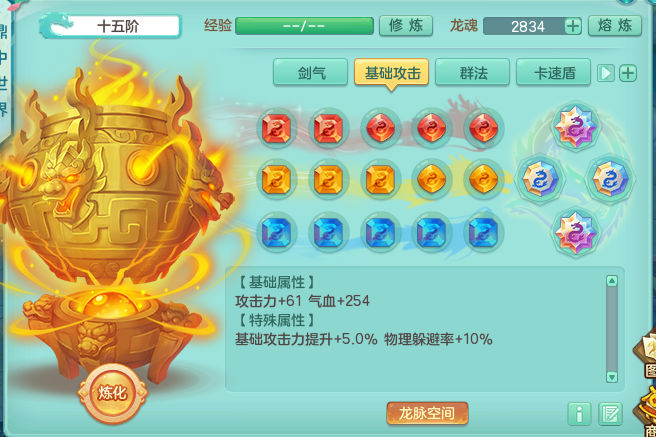Switch to the 群法 tab

point(473,73)
